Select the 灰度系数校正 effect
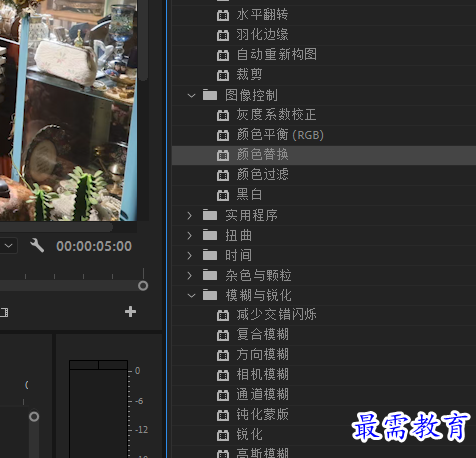Viewport: 476px width, 458px height. pos(276,115)
